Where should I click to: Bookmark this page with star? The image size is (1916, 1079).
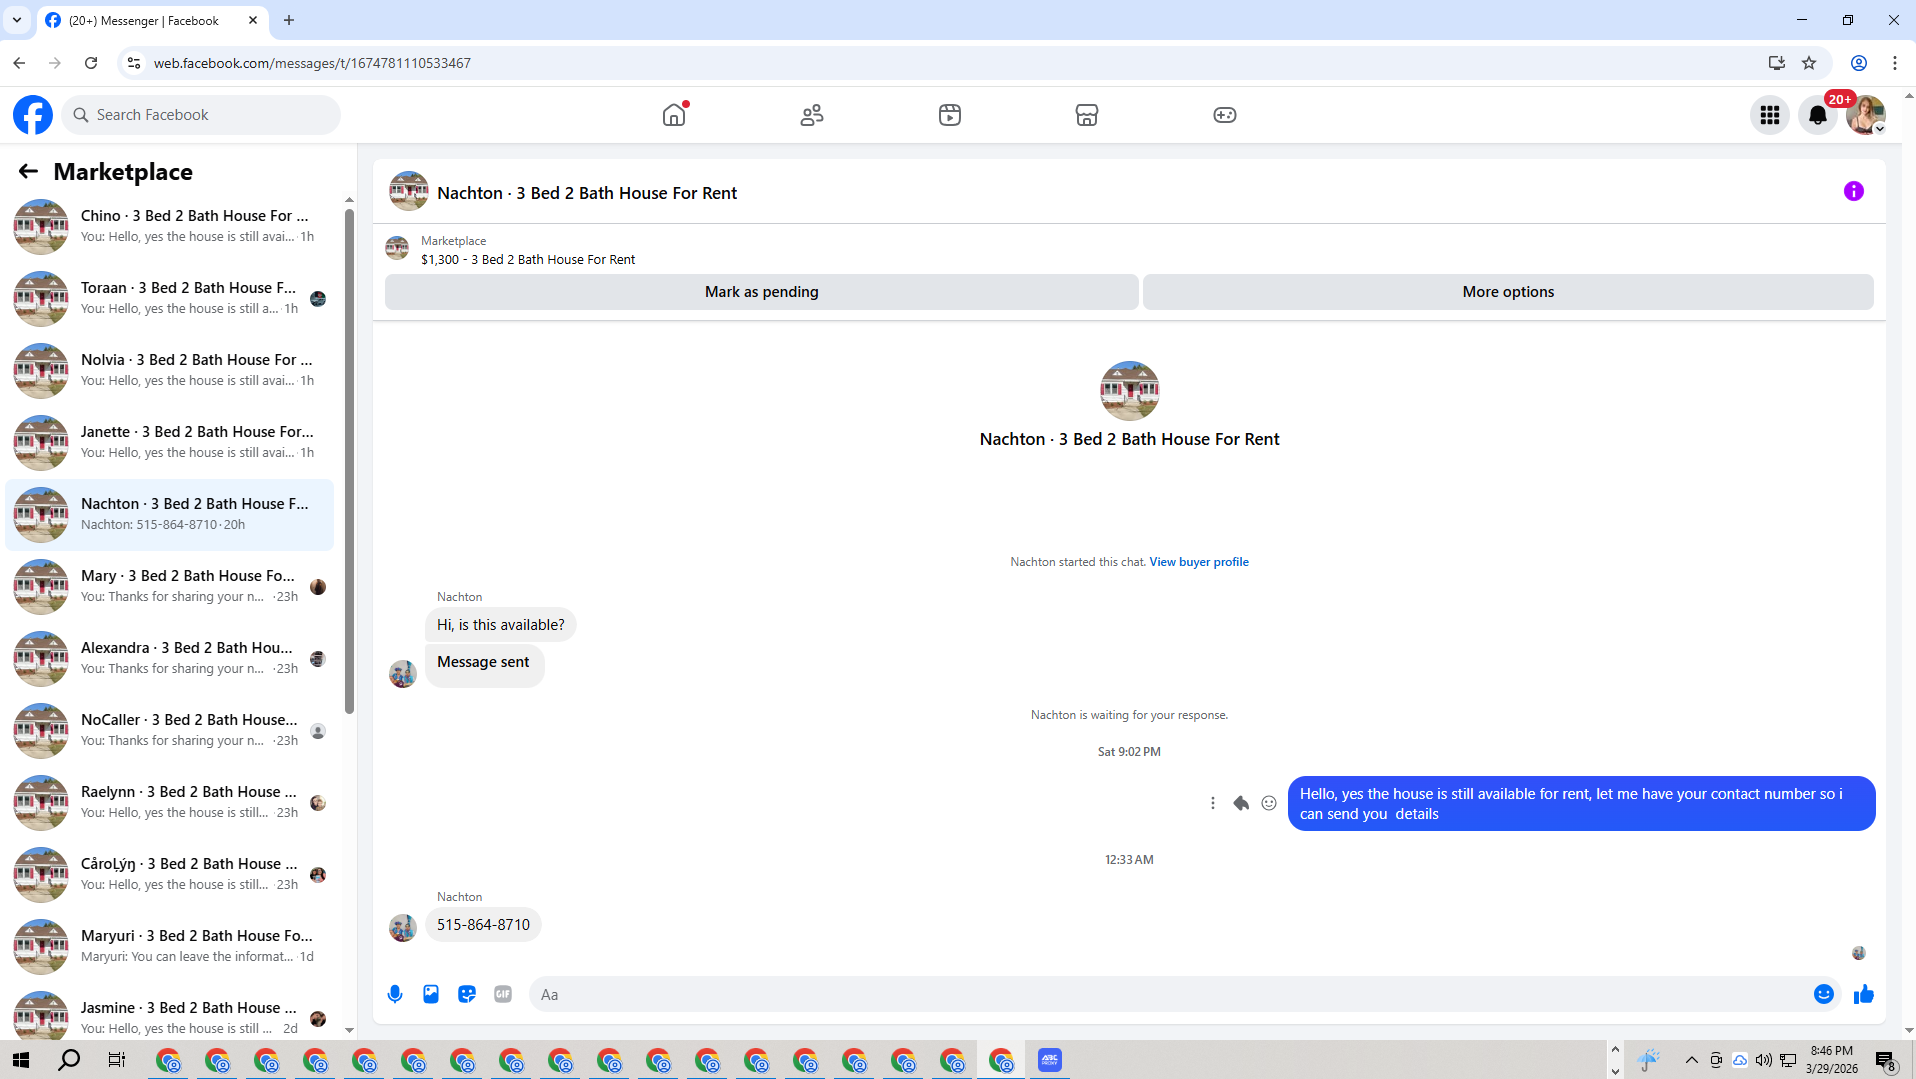click(1809, 63)
